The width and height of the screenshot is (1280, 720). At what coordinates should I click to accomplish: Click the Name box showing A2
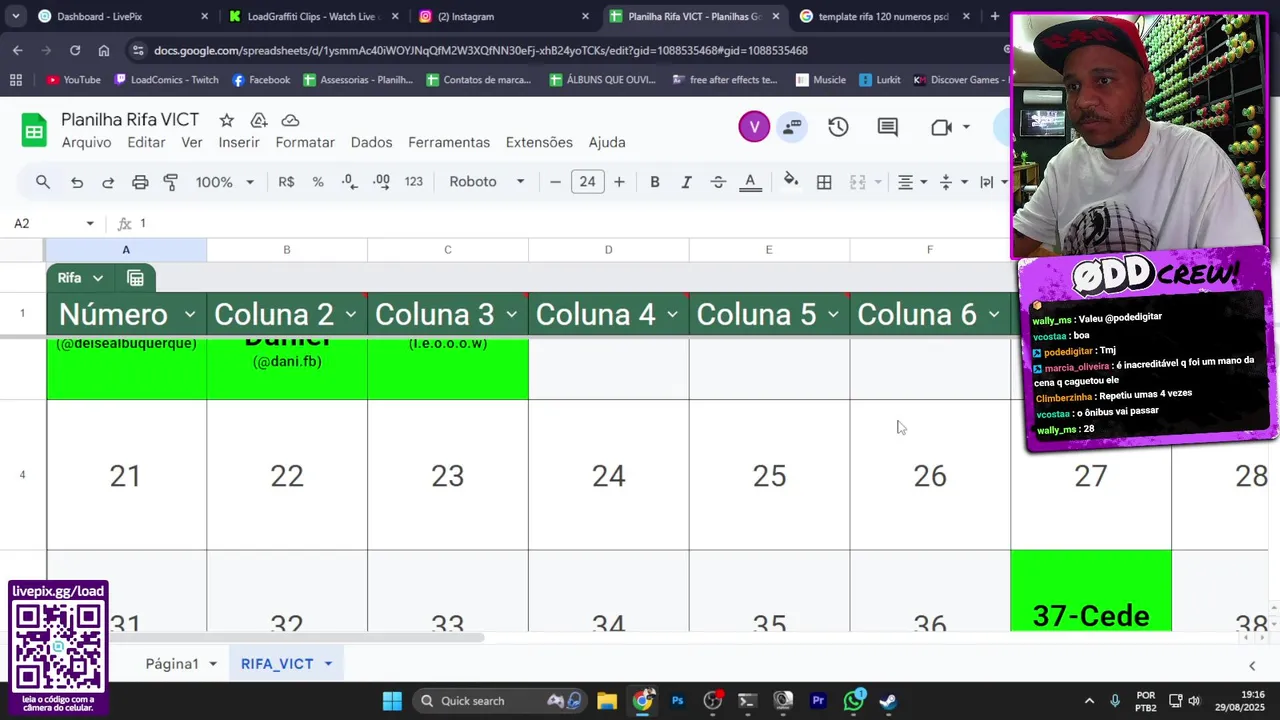coord(52,223)
